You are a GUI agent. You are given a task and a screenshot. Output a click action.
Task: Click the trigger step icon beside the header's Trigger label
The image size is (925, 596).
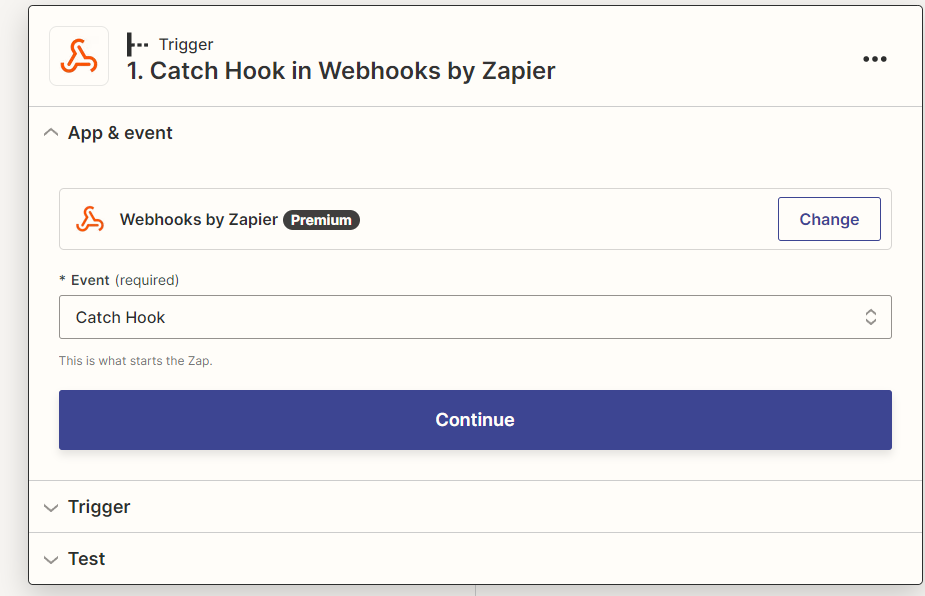[137, 44]
